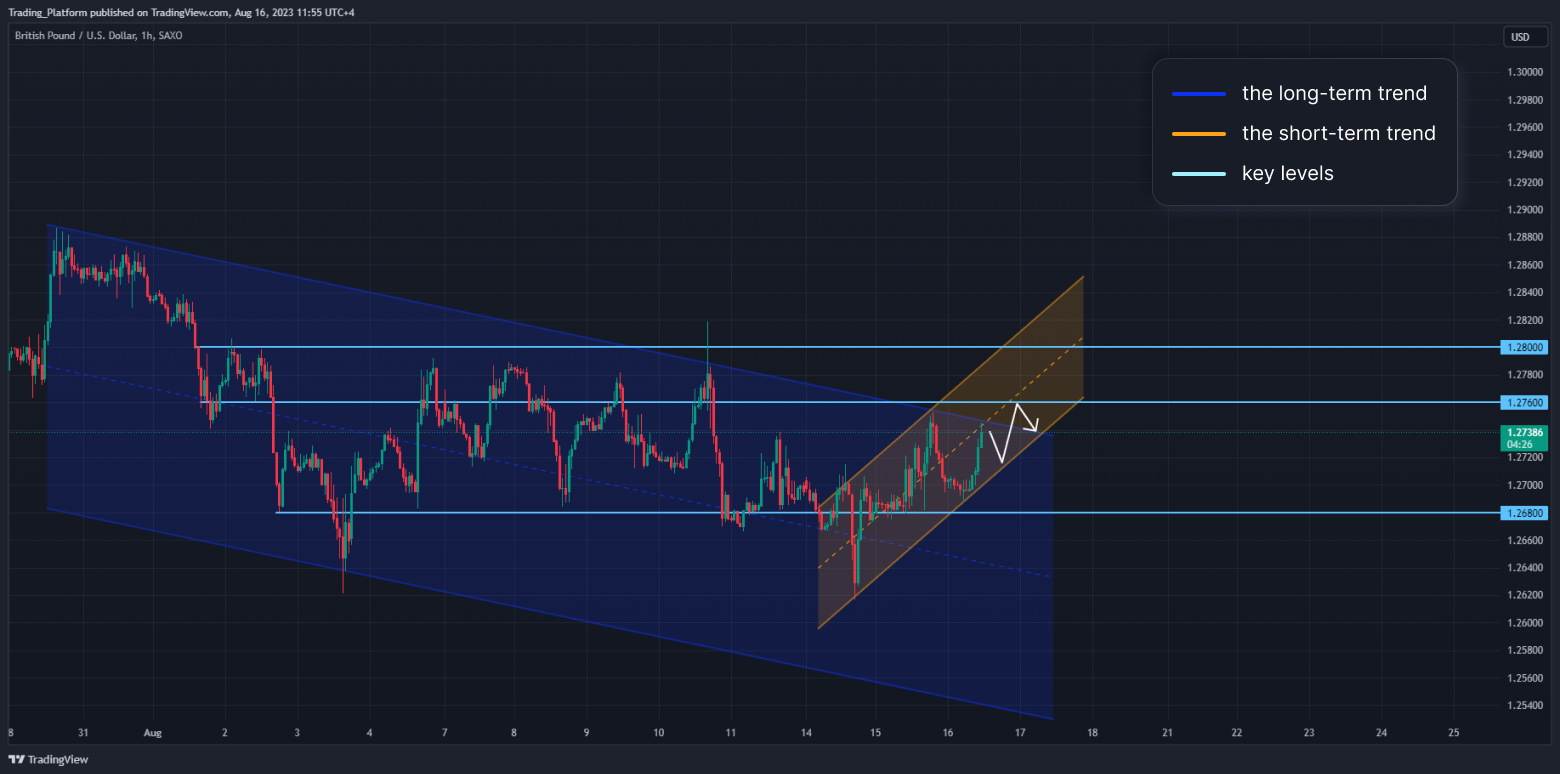Click the 1.30000 price axis label
The width and height of the screenshot is (1560, 774).
click(x=1524, y=72)
